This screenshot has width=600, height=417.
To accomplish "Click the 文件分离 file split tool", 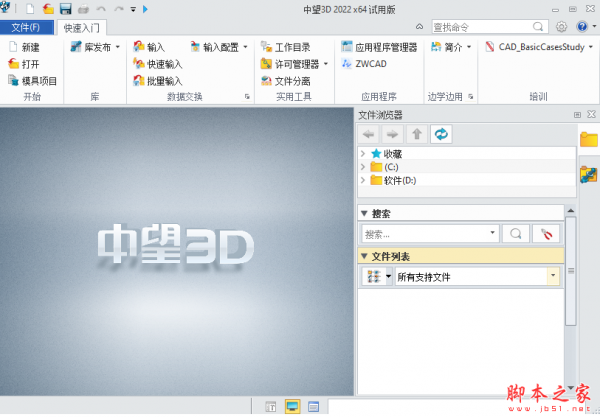I will point(285,81).
